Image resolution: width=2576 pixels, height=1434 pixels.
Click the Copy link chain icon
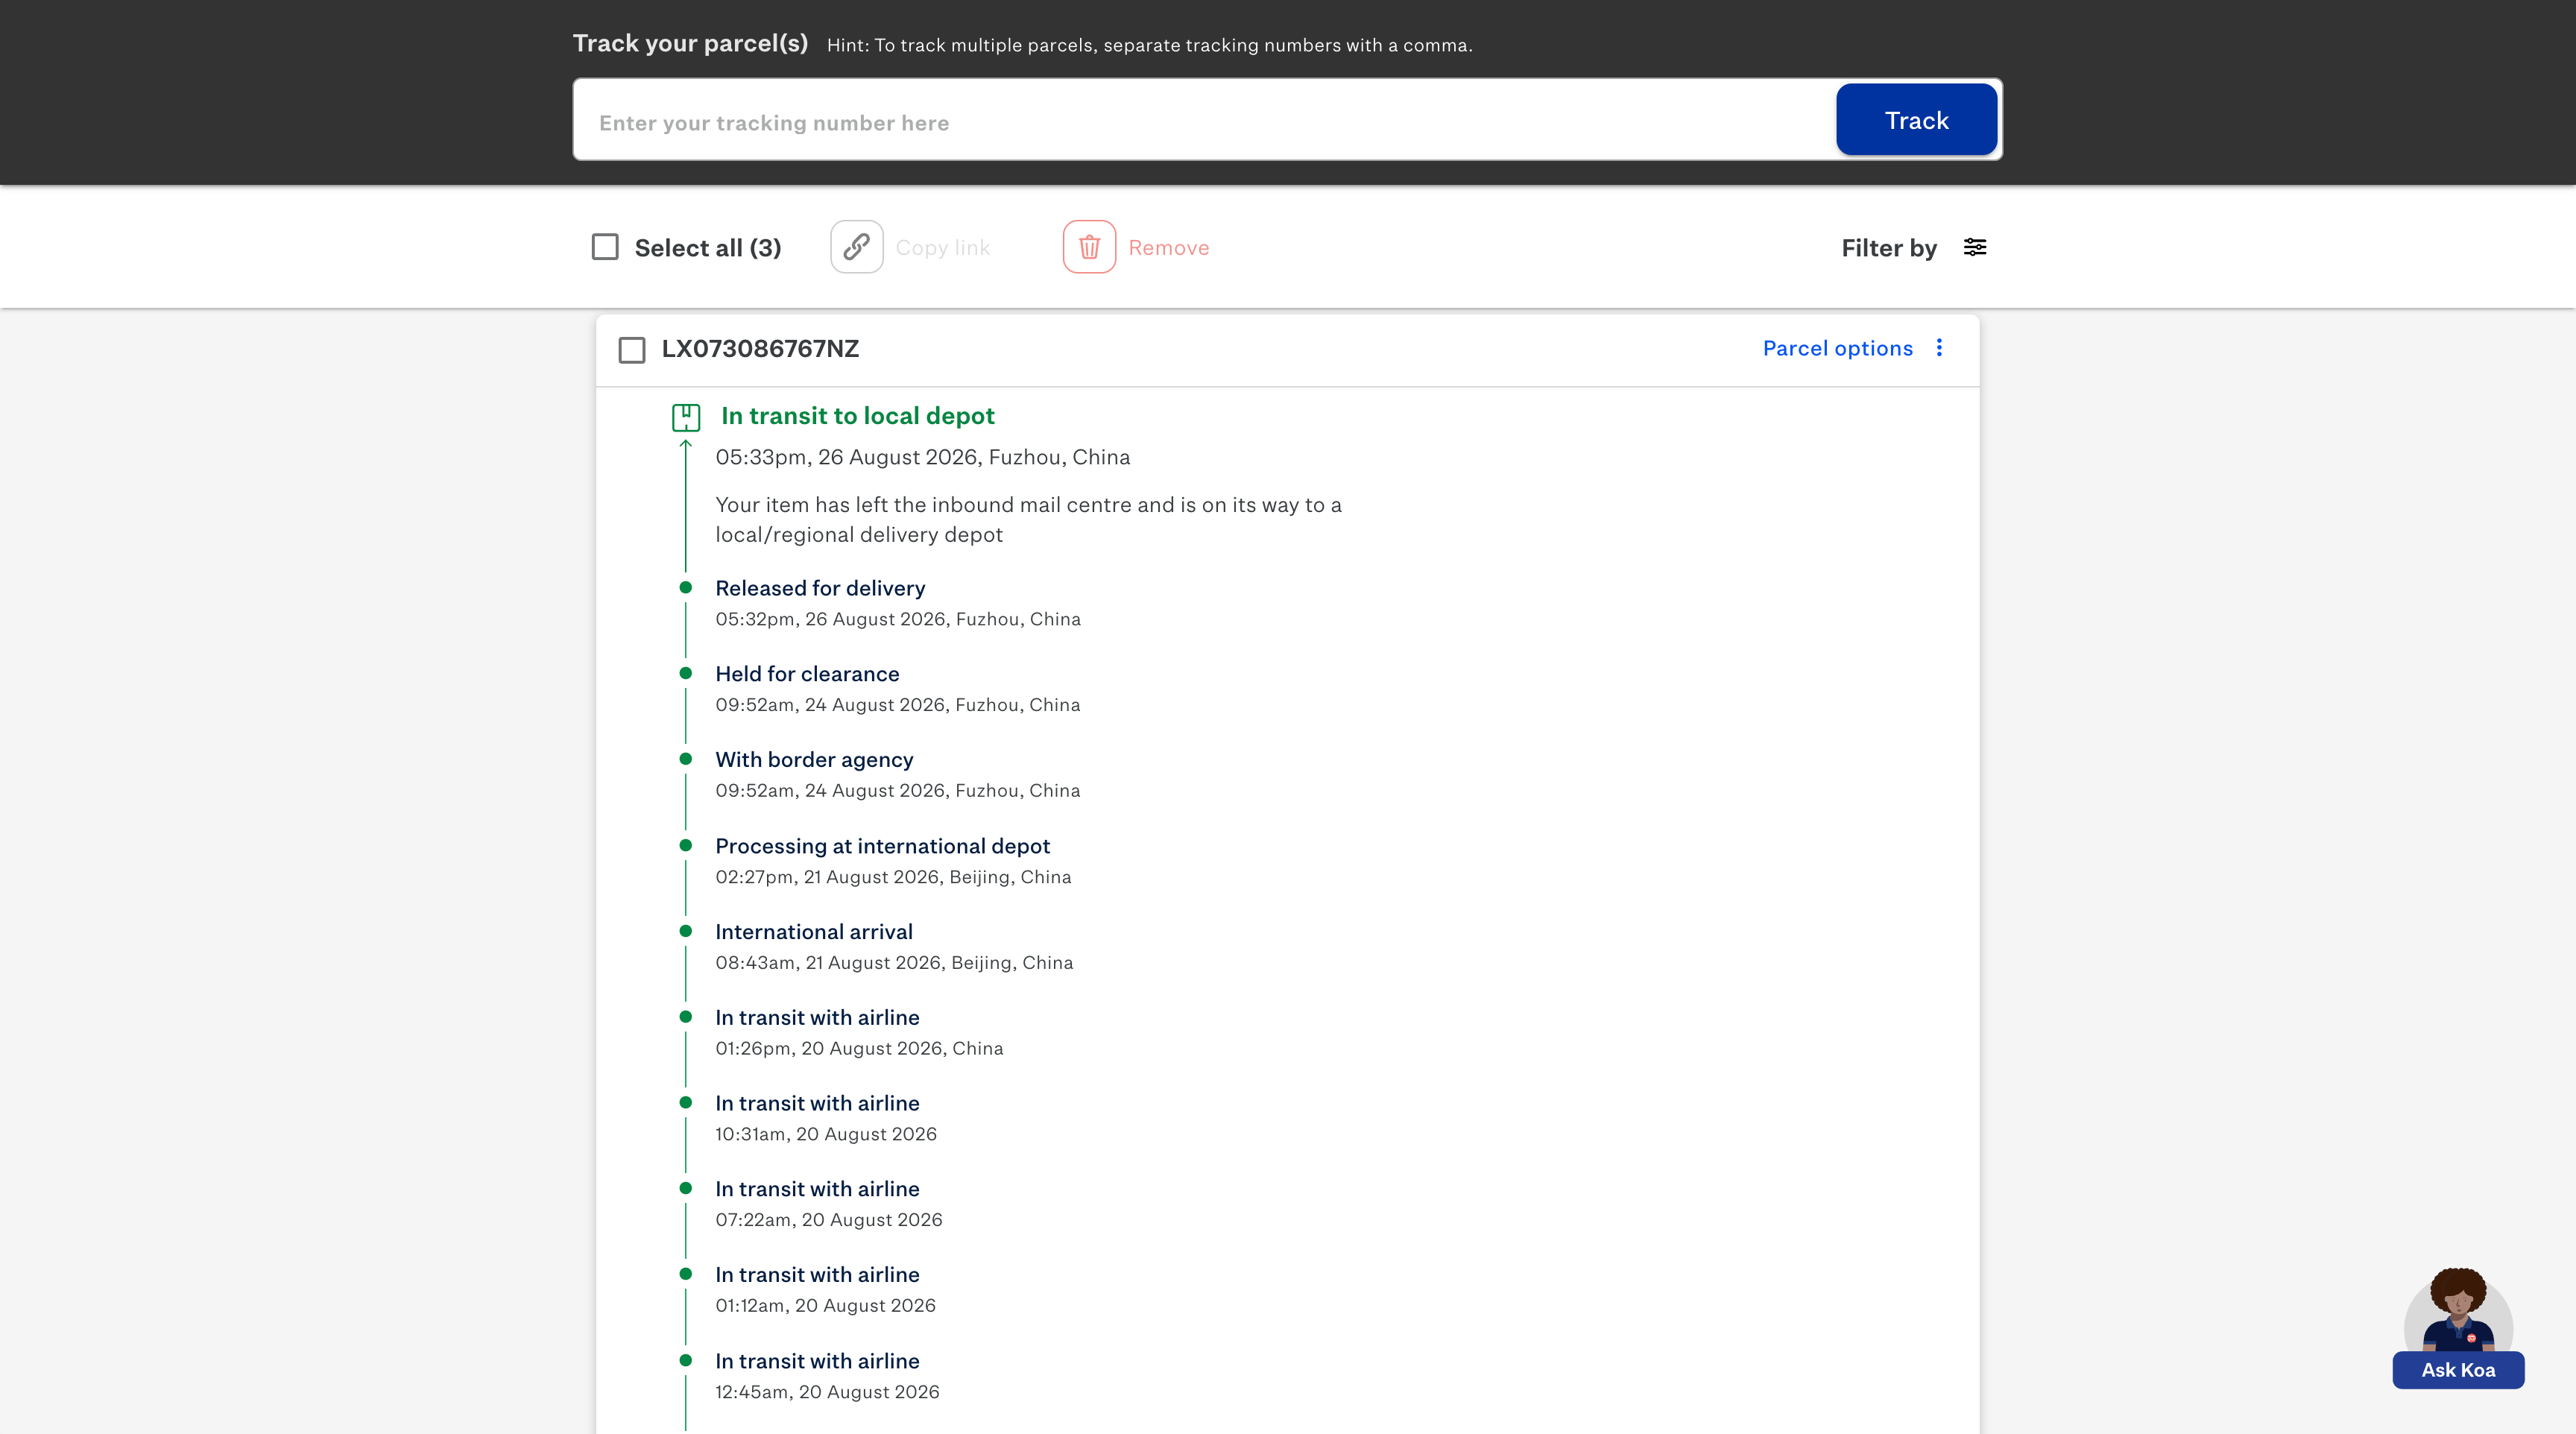click(856, 247)
